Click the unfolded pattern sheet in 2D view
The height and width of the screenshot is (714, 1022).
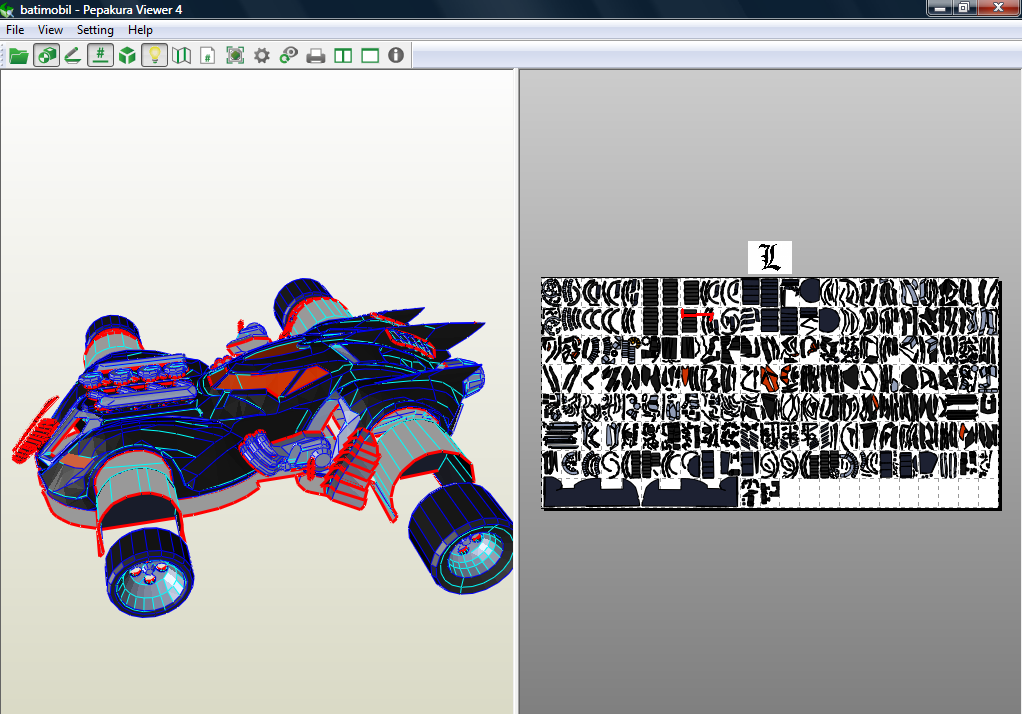770,393
